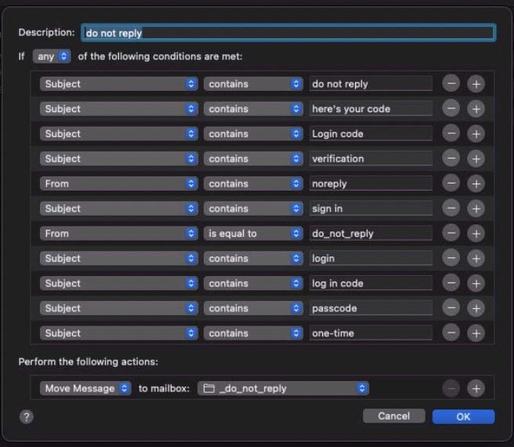Open Subject dropdown in 'passcode' row

pos(119,308)
